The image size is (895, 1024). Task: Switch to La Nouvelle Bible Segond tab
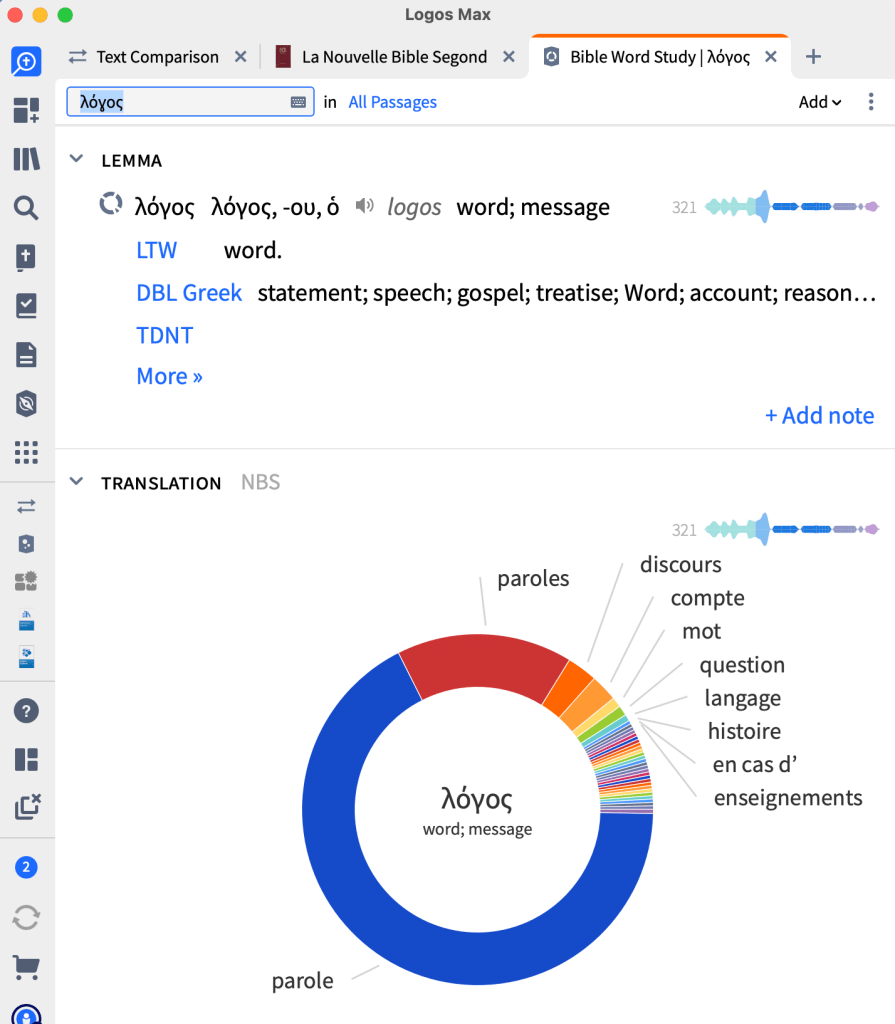coord(394,57)
